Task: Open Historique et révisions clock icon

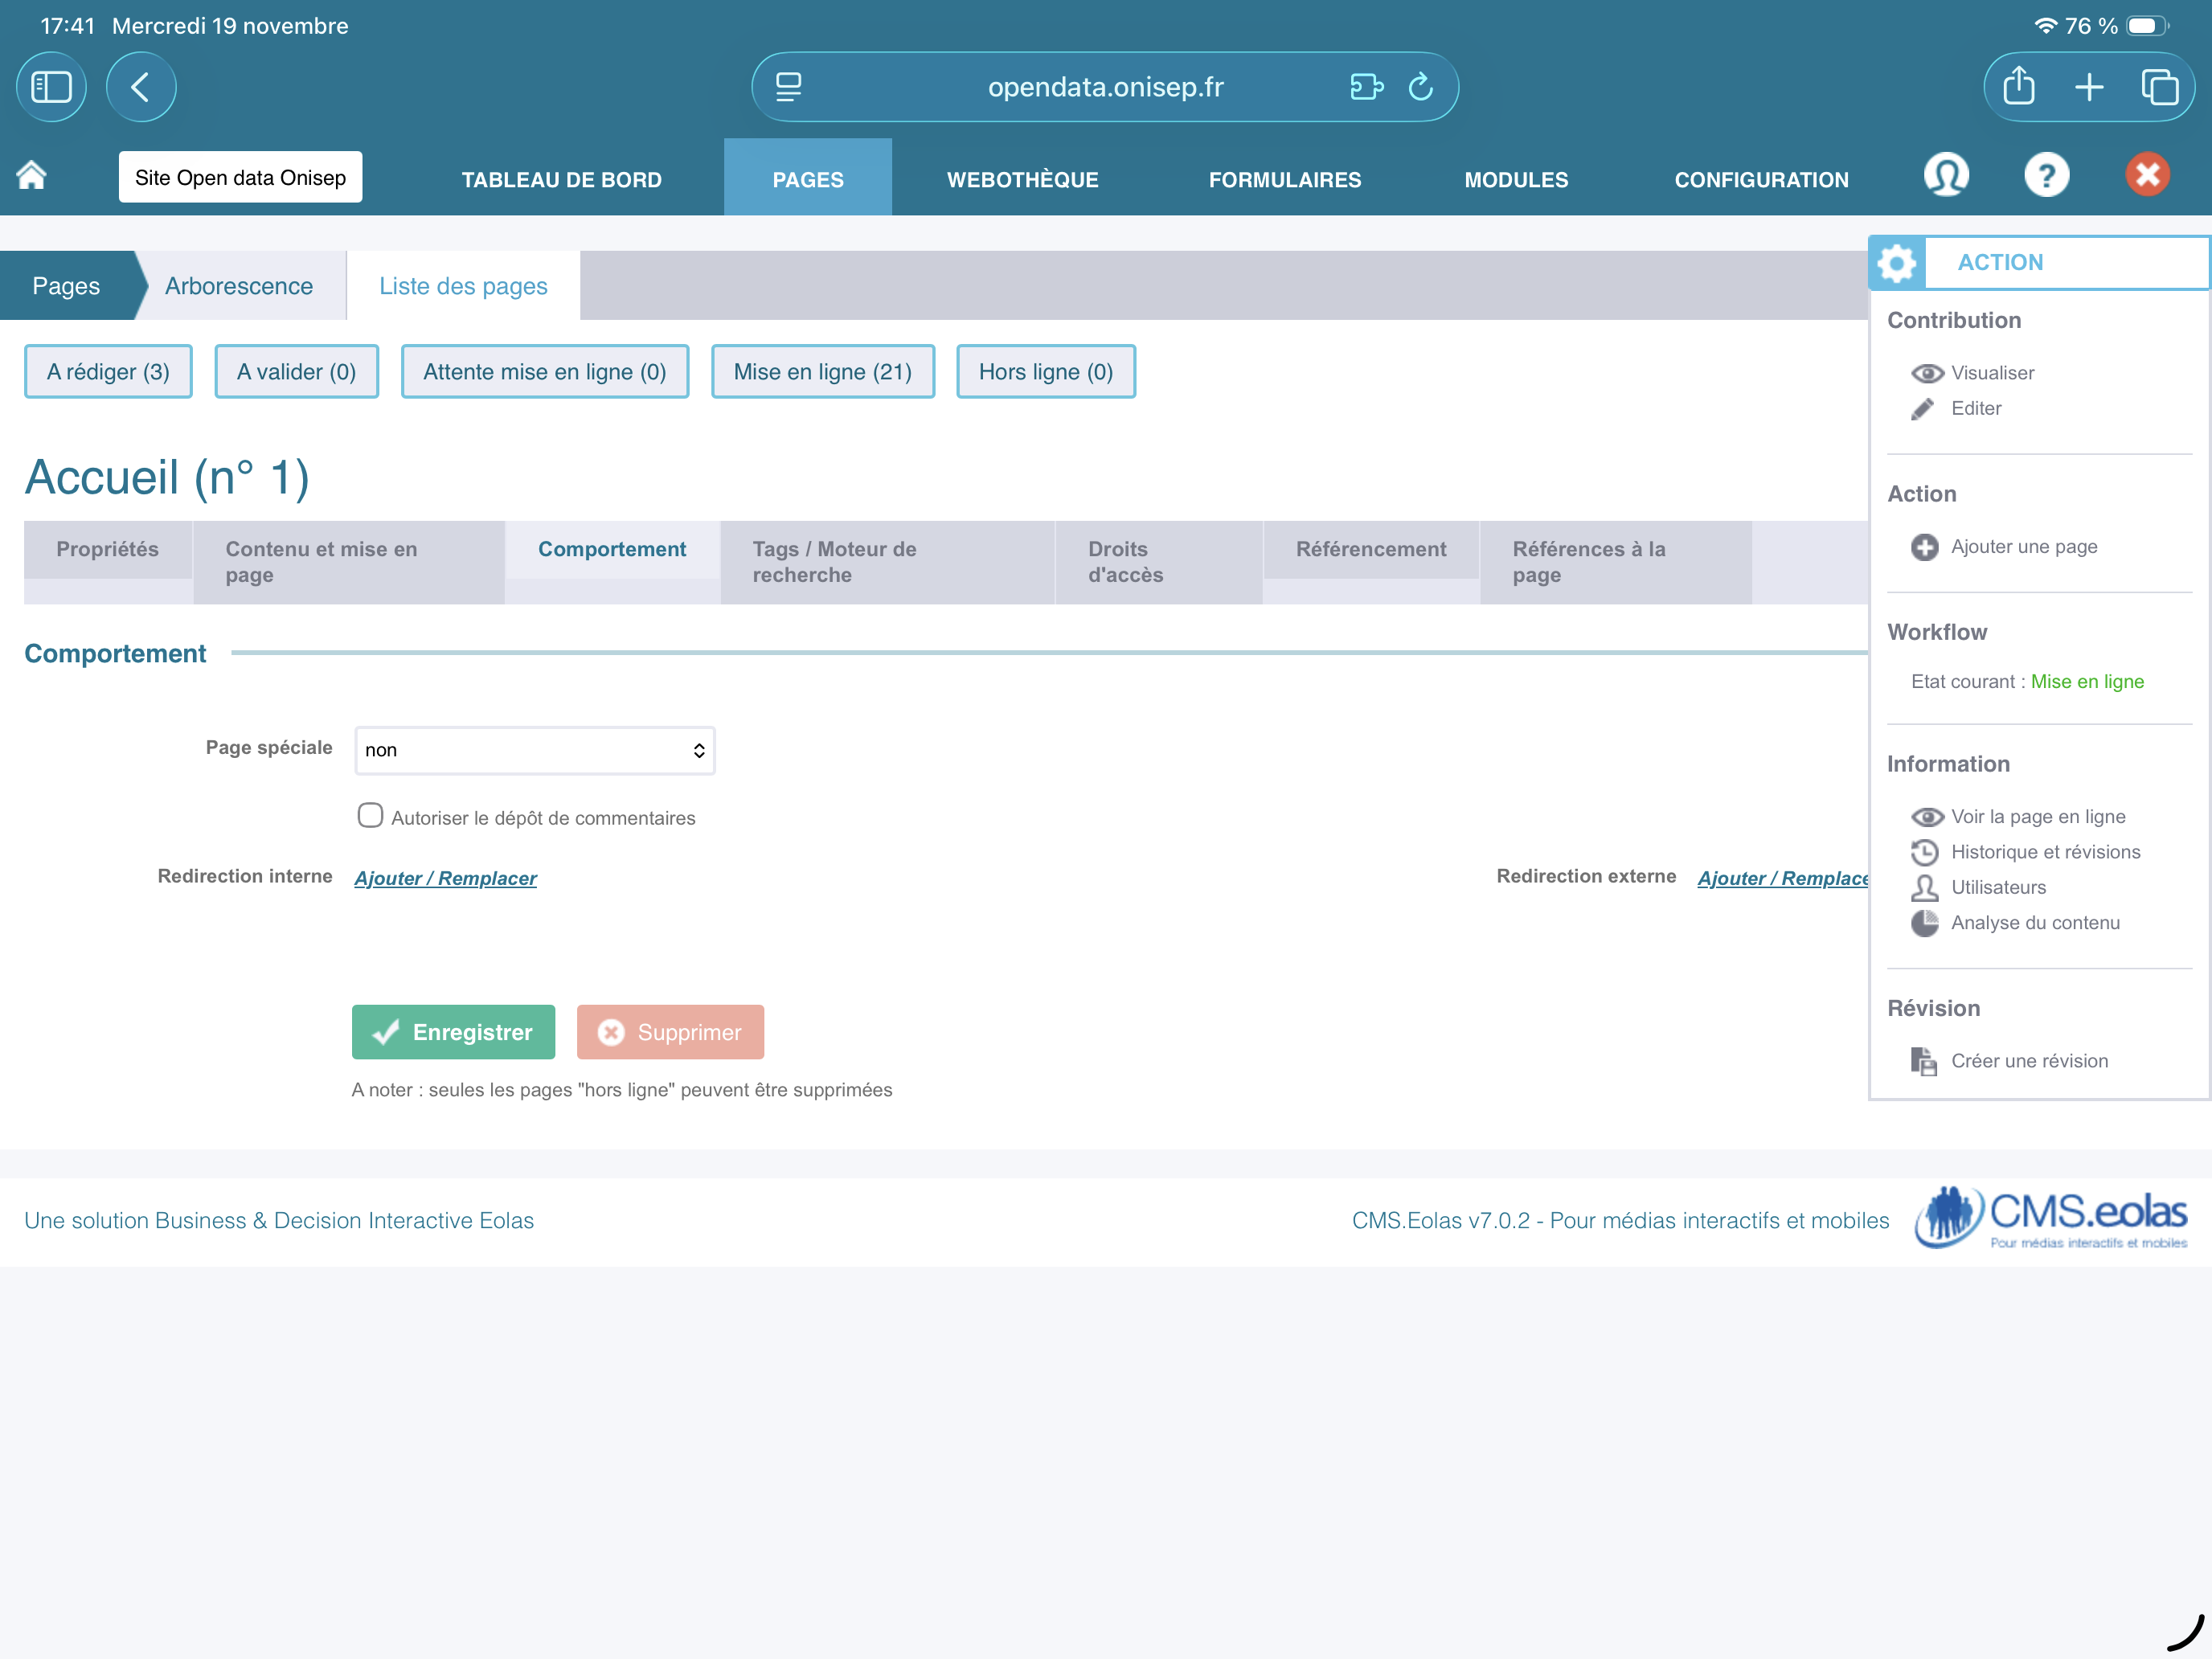Action: pos(1924,852)
